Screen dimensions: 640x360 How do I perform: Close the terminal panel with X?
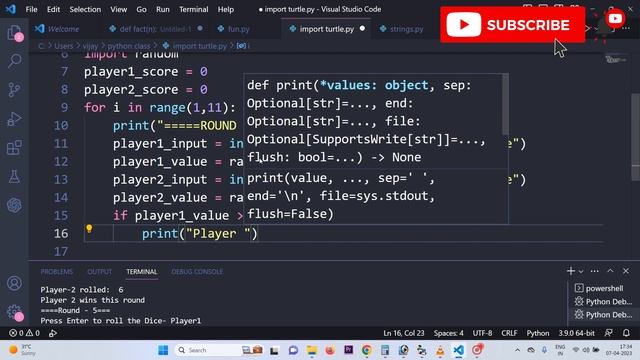point(626,271)
